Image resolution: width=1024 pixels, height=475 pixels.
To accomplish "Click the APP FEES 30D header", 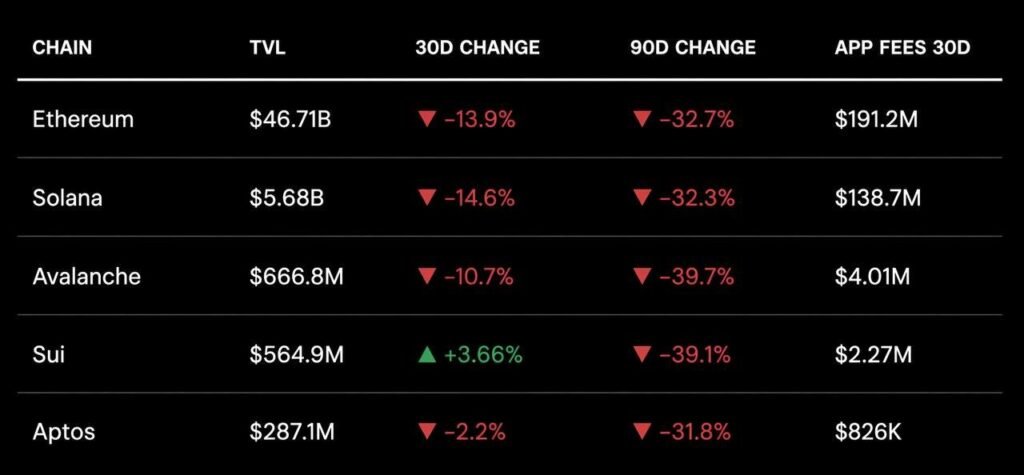I will click(x=902, y=48).
